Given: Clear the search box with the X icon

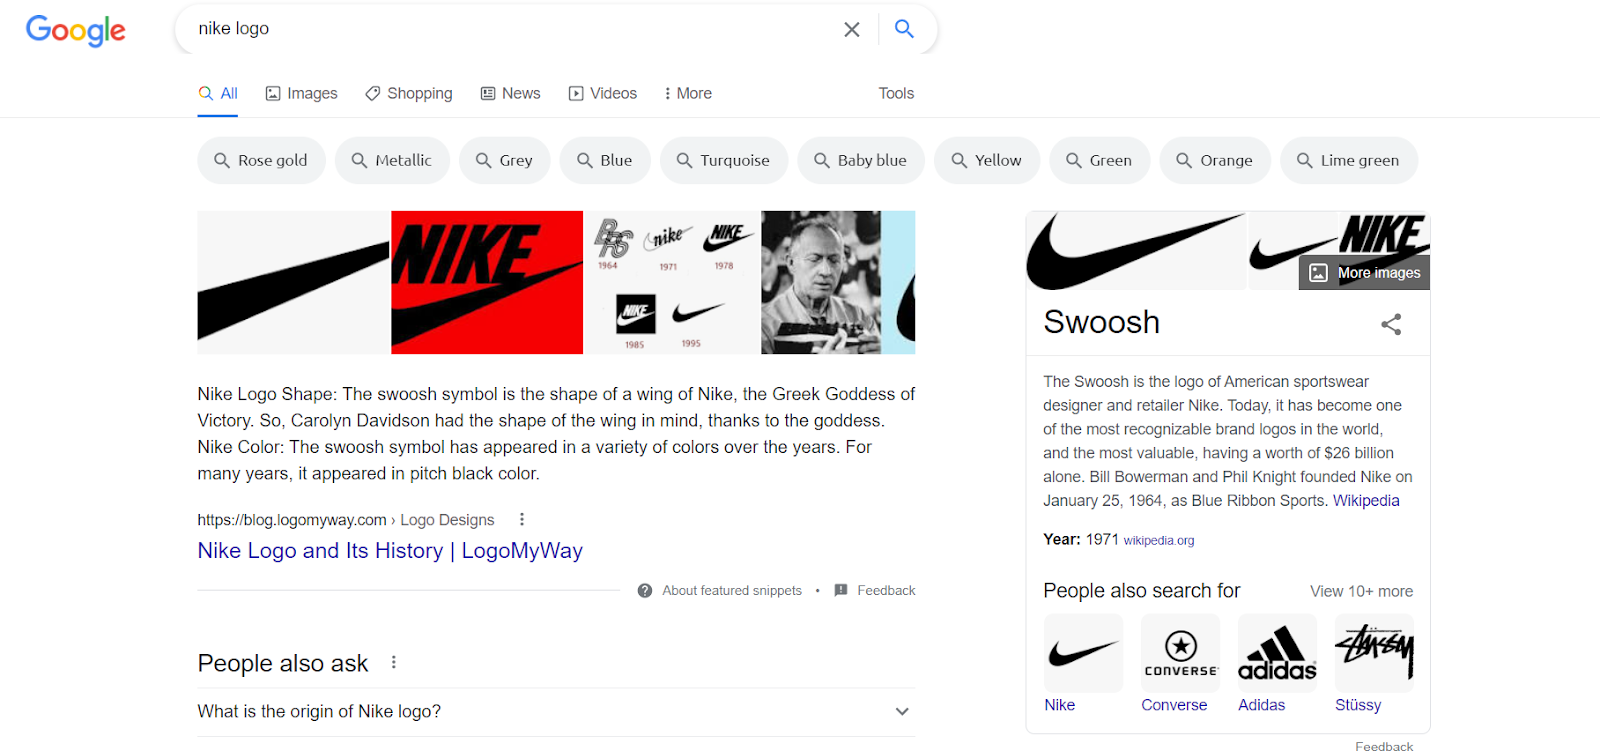Looking at the screenshot, I should click(x=852, y=29).
